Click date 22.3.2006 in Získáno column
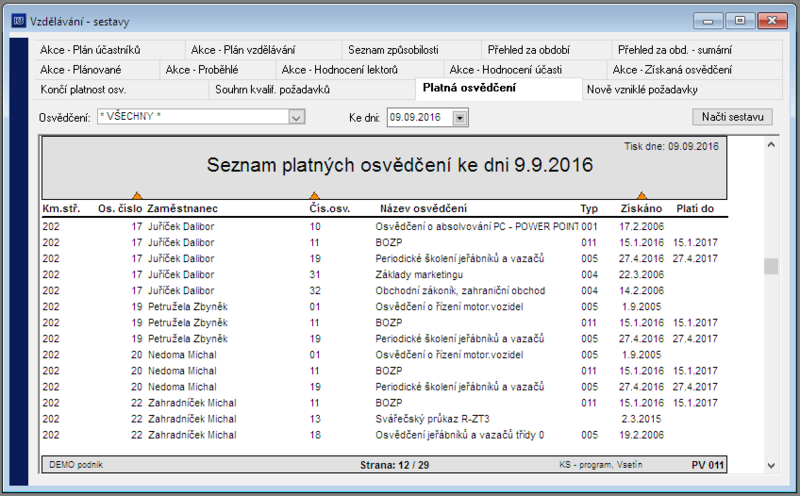Image resolution: width=800 pixels, height=496 pixels. pyautogui.click(x=641, y=275)
